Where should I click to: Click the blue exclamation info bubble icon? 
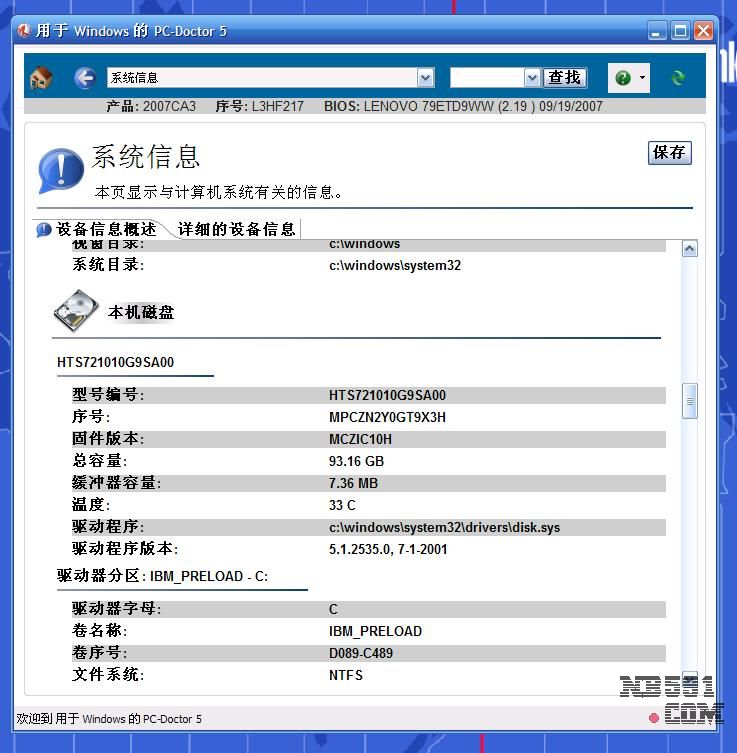[60, 170]
